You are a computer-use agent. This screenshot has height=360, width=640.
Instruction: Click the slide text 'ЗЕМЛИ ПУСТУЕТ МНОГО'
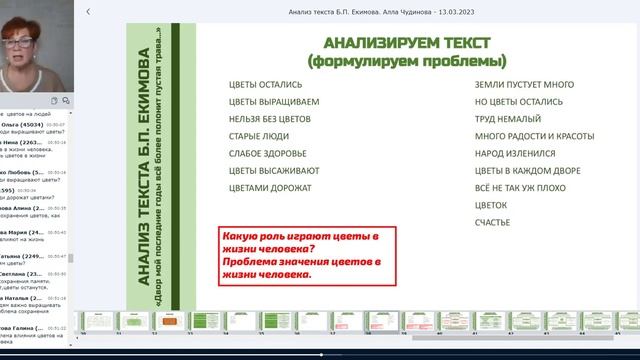tap(524, 84)
